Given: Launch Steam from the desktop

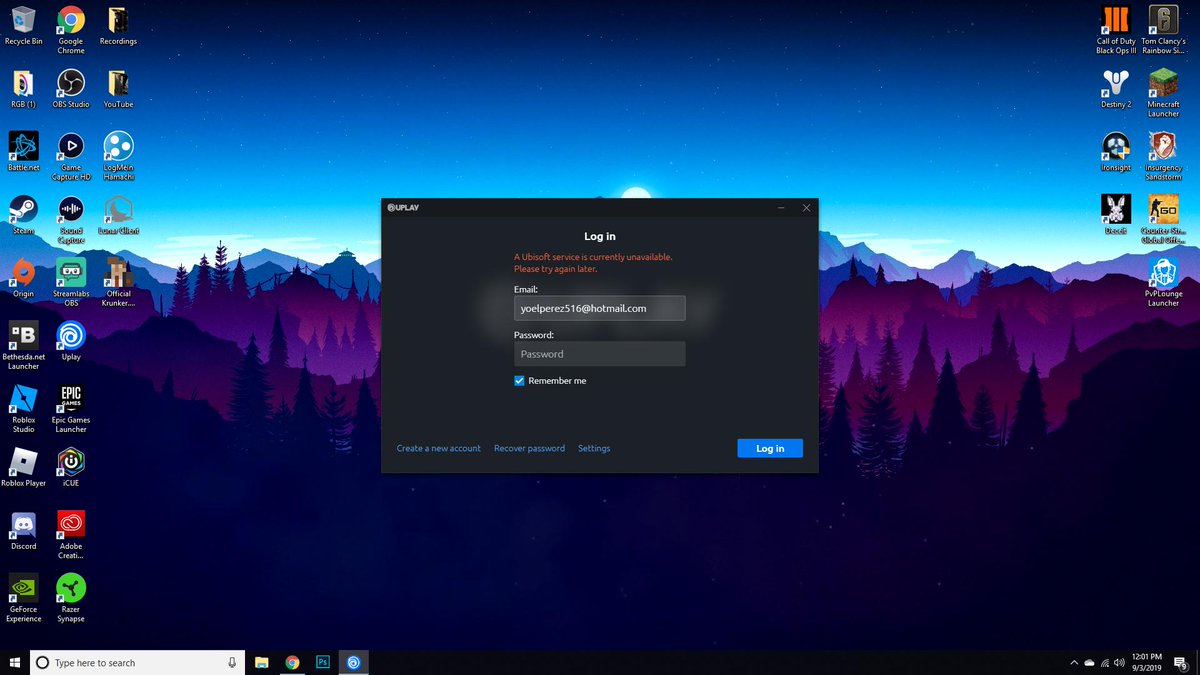Looking at the screenshot, I should pos(23,215).
